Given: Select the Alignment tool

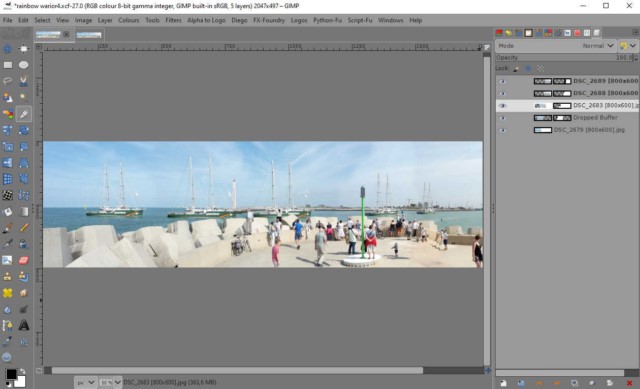Looking at the screenshot, I should [x=24, y=49].
